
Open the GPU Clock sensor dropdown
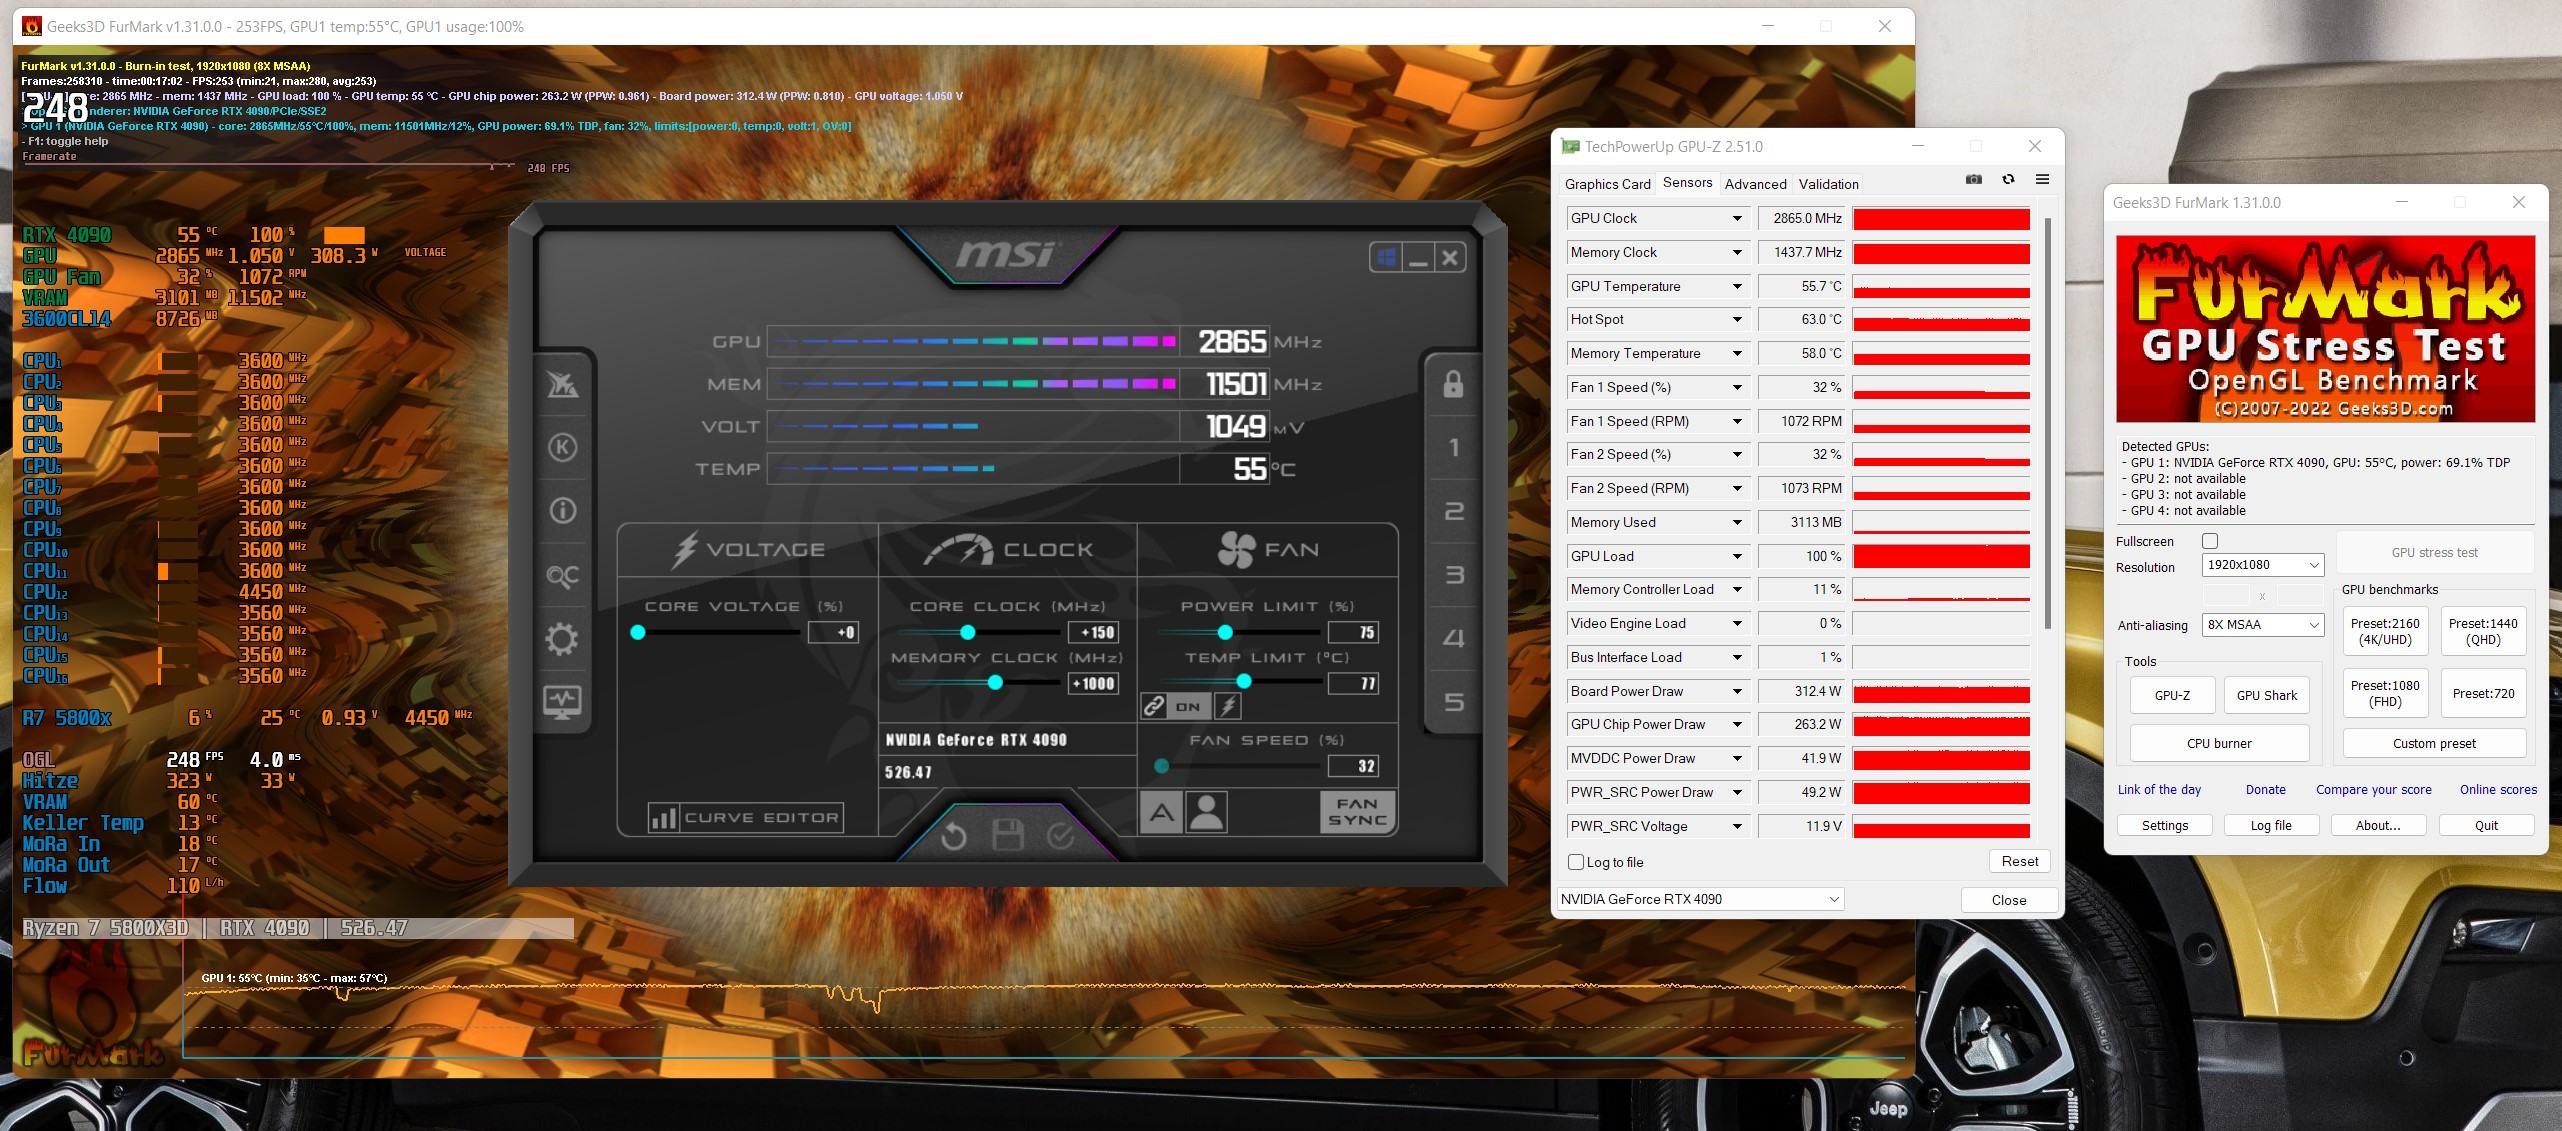pyautogui.click(x=1737, y=218)
